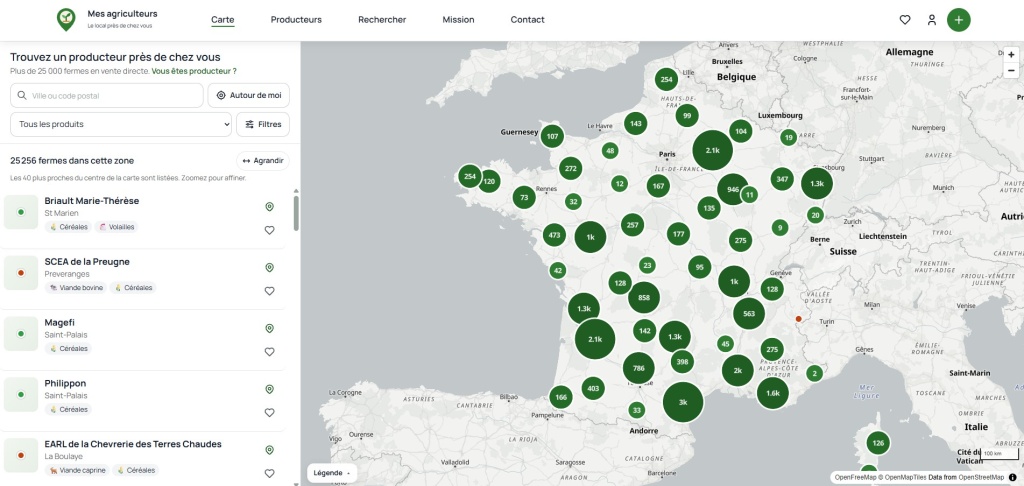Viewport: 1024px width, 486px height.
Task: Open the SCEA de la Preugne name
Action: pyautogui.click(x=87, y=261)
